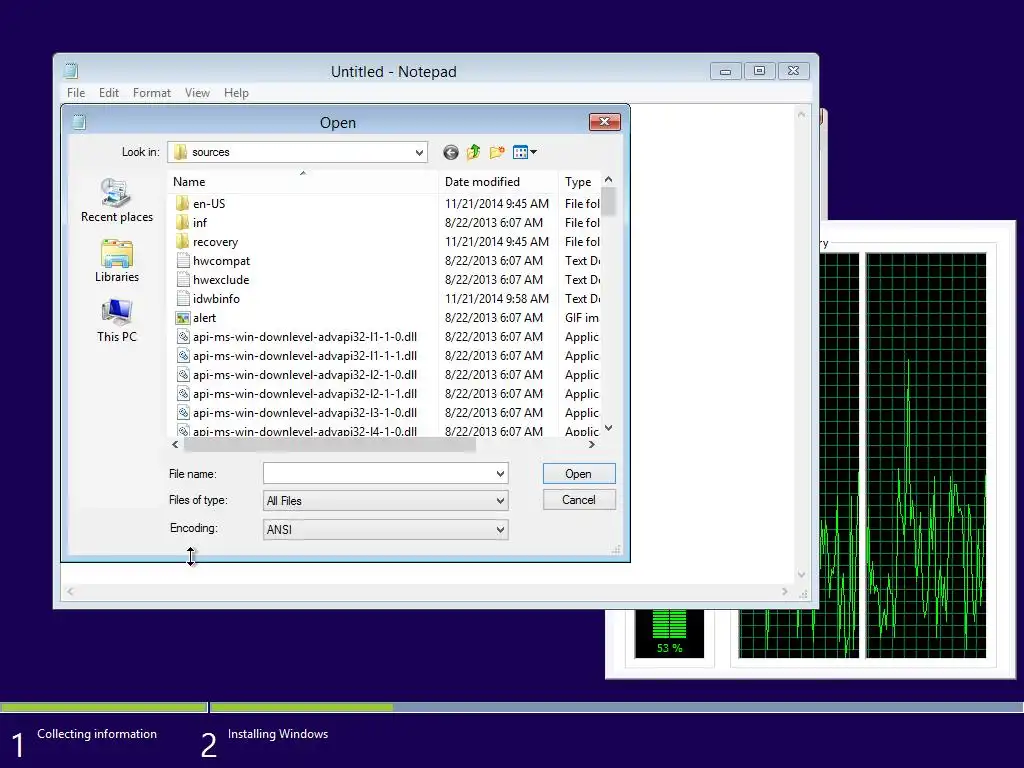This screenshot has width=1024, height=768.
Task: Click the icon of api-ms-win-downlevel-advapi32-l1-1-0.dll
Action: [x=183, y=337]
